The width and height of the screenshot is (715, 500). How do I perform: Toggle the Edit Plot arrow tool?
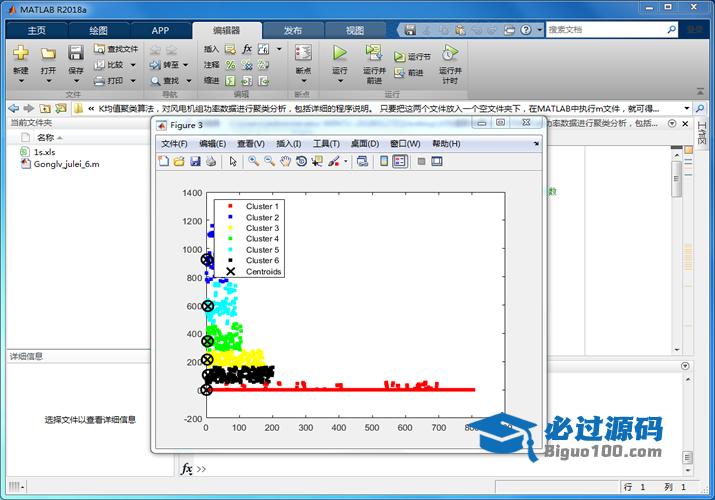tap(233, 161)
